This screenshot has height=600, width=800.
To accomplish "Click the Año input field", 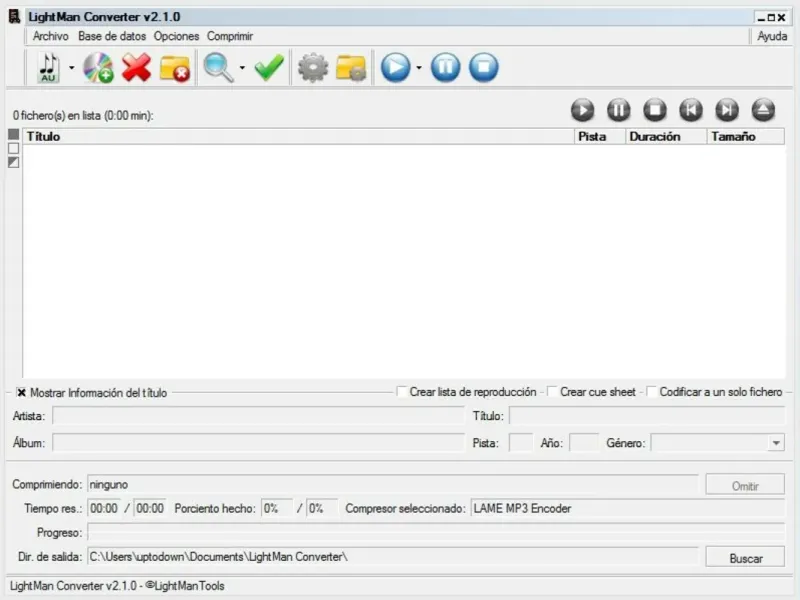I will pyautogui.click(x=584, y=442).
